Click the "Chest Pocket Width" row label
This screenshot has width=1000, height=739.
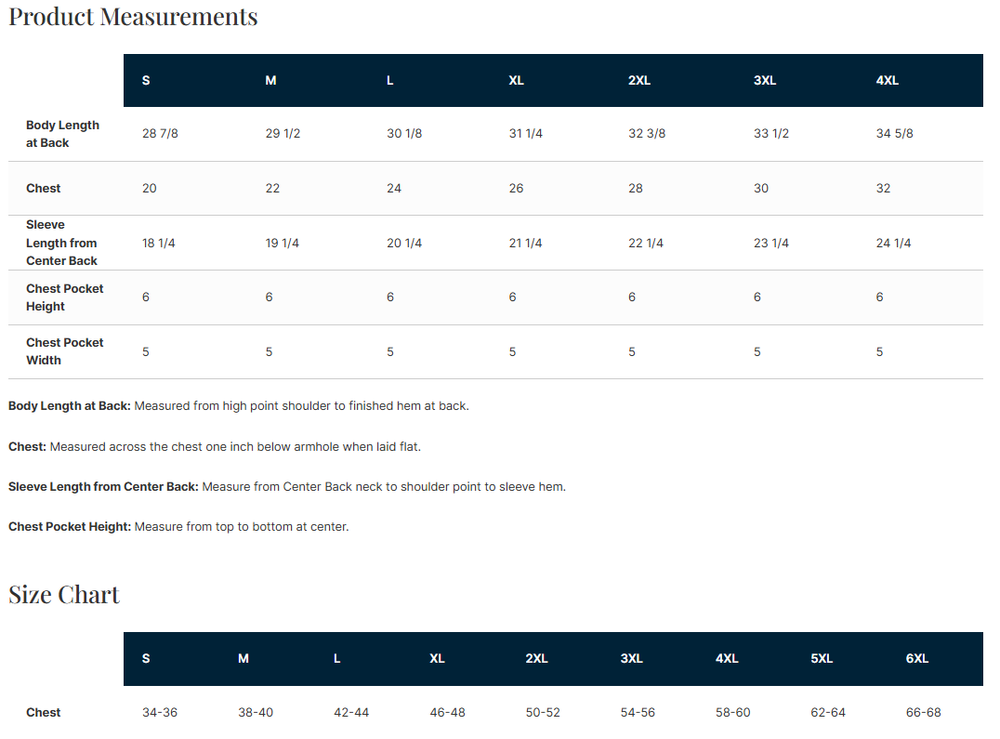point(65,351)
